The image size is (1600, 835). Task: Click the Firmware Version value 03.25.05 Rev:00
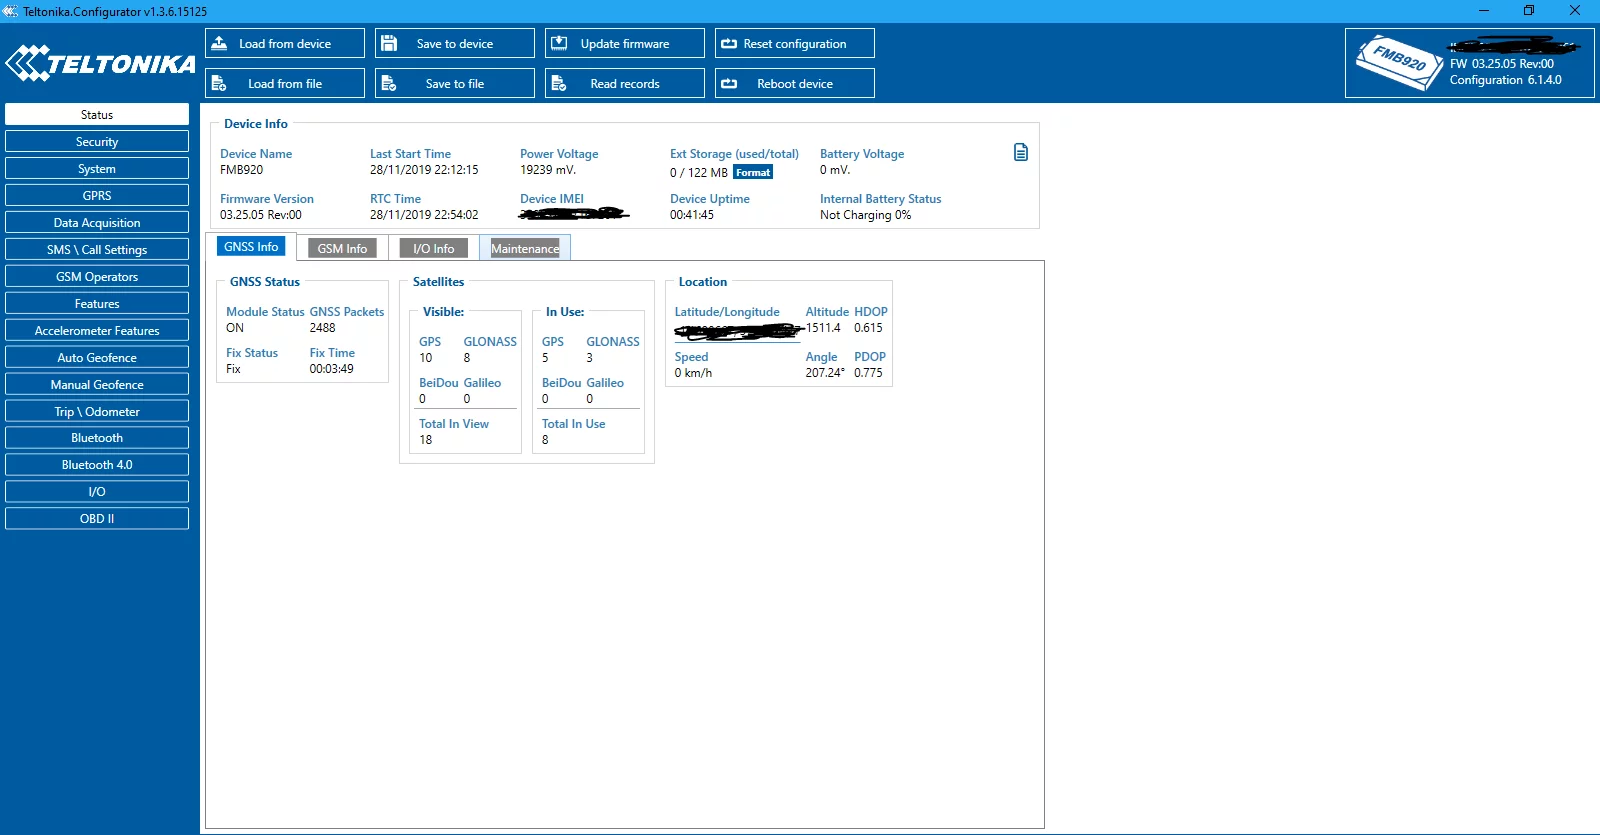tap(261, 215)
